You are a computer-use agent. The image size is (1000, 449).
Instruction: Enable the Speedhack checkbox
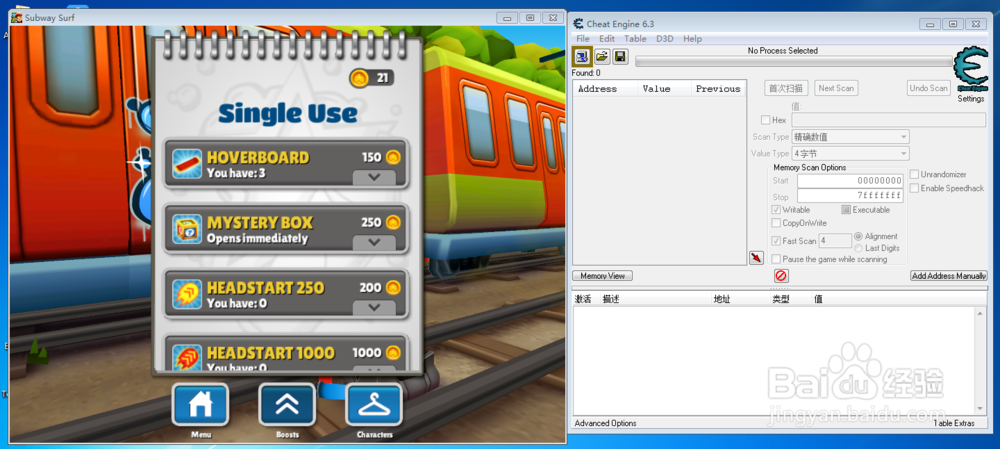click(x=914, y=188)
